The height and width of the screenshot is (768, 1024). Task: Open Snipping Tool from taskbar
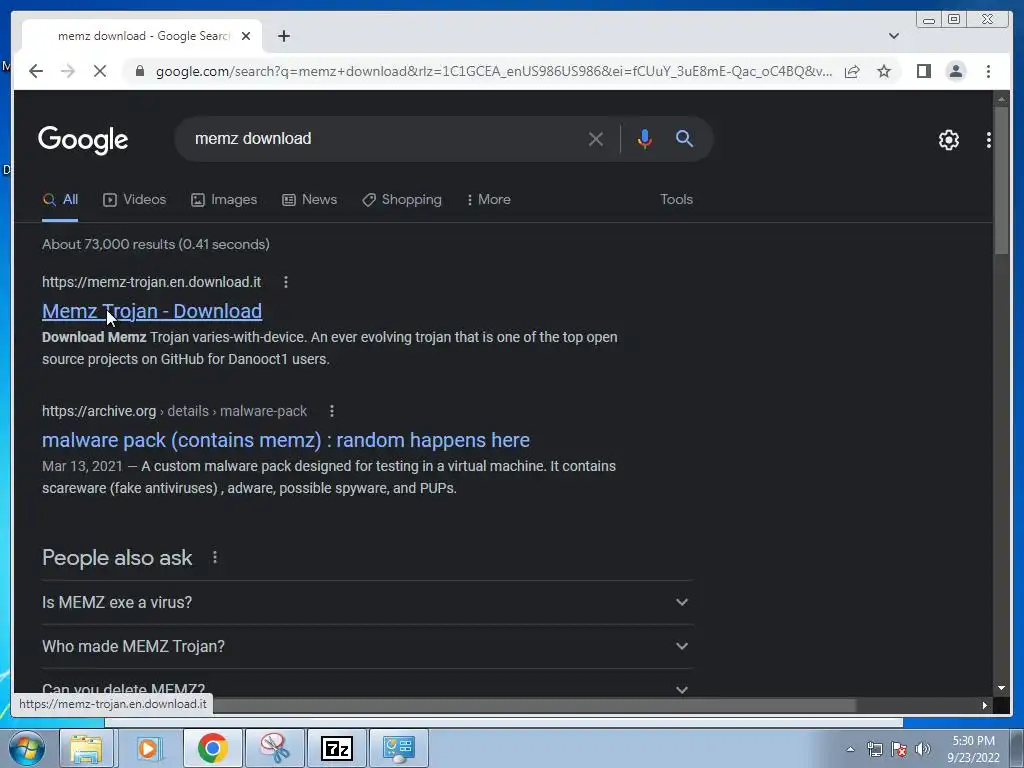coord(275,748)
